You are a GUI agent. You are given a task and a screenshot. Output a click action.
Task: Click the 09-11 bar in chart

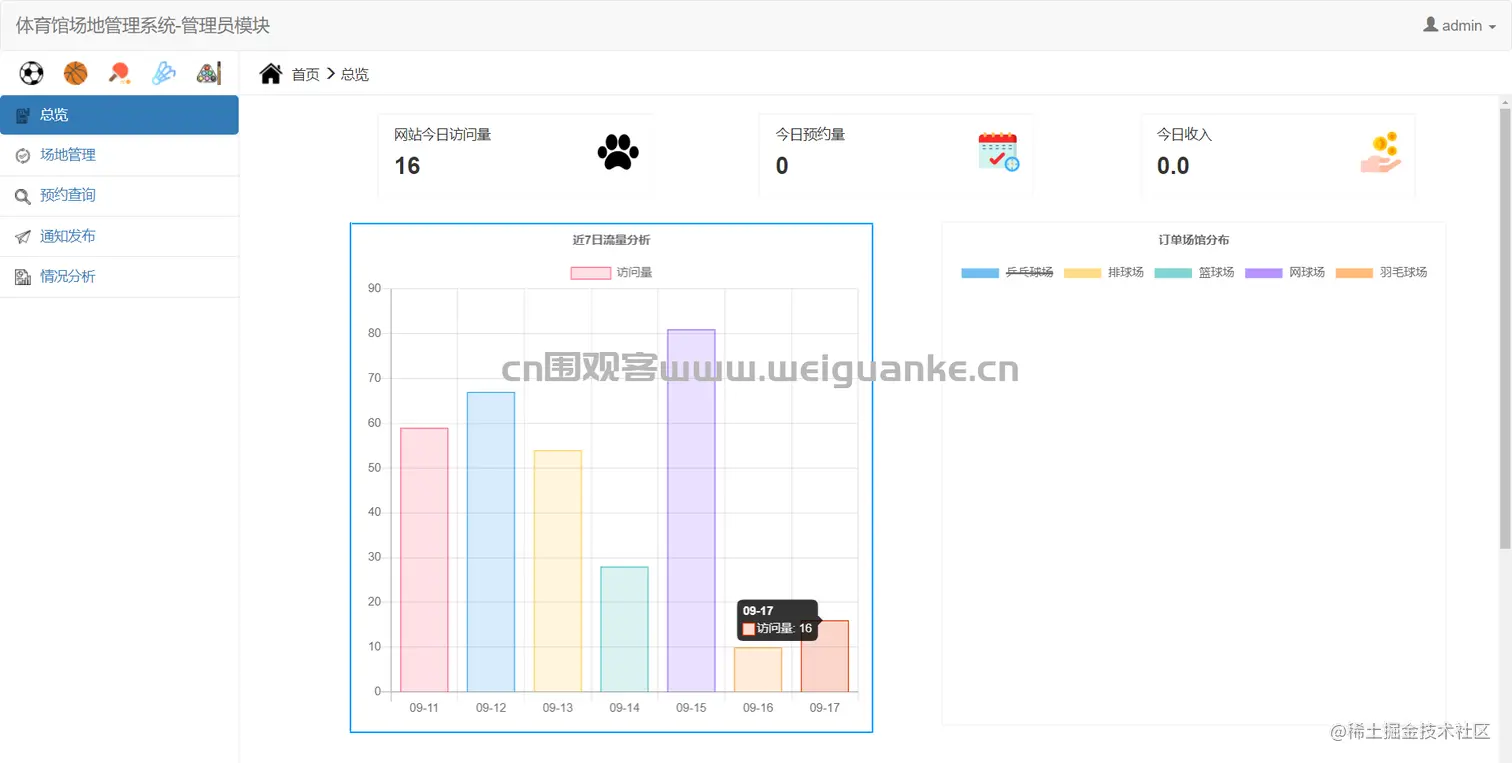[x=424, y=560]
